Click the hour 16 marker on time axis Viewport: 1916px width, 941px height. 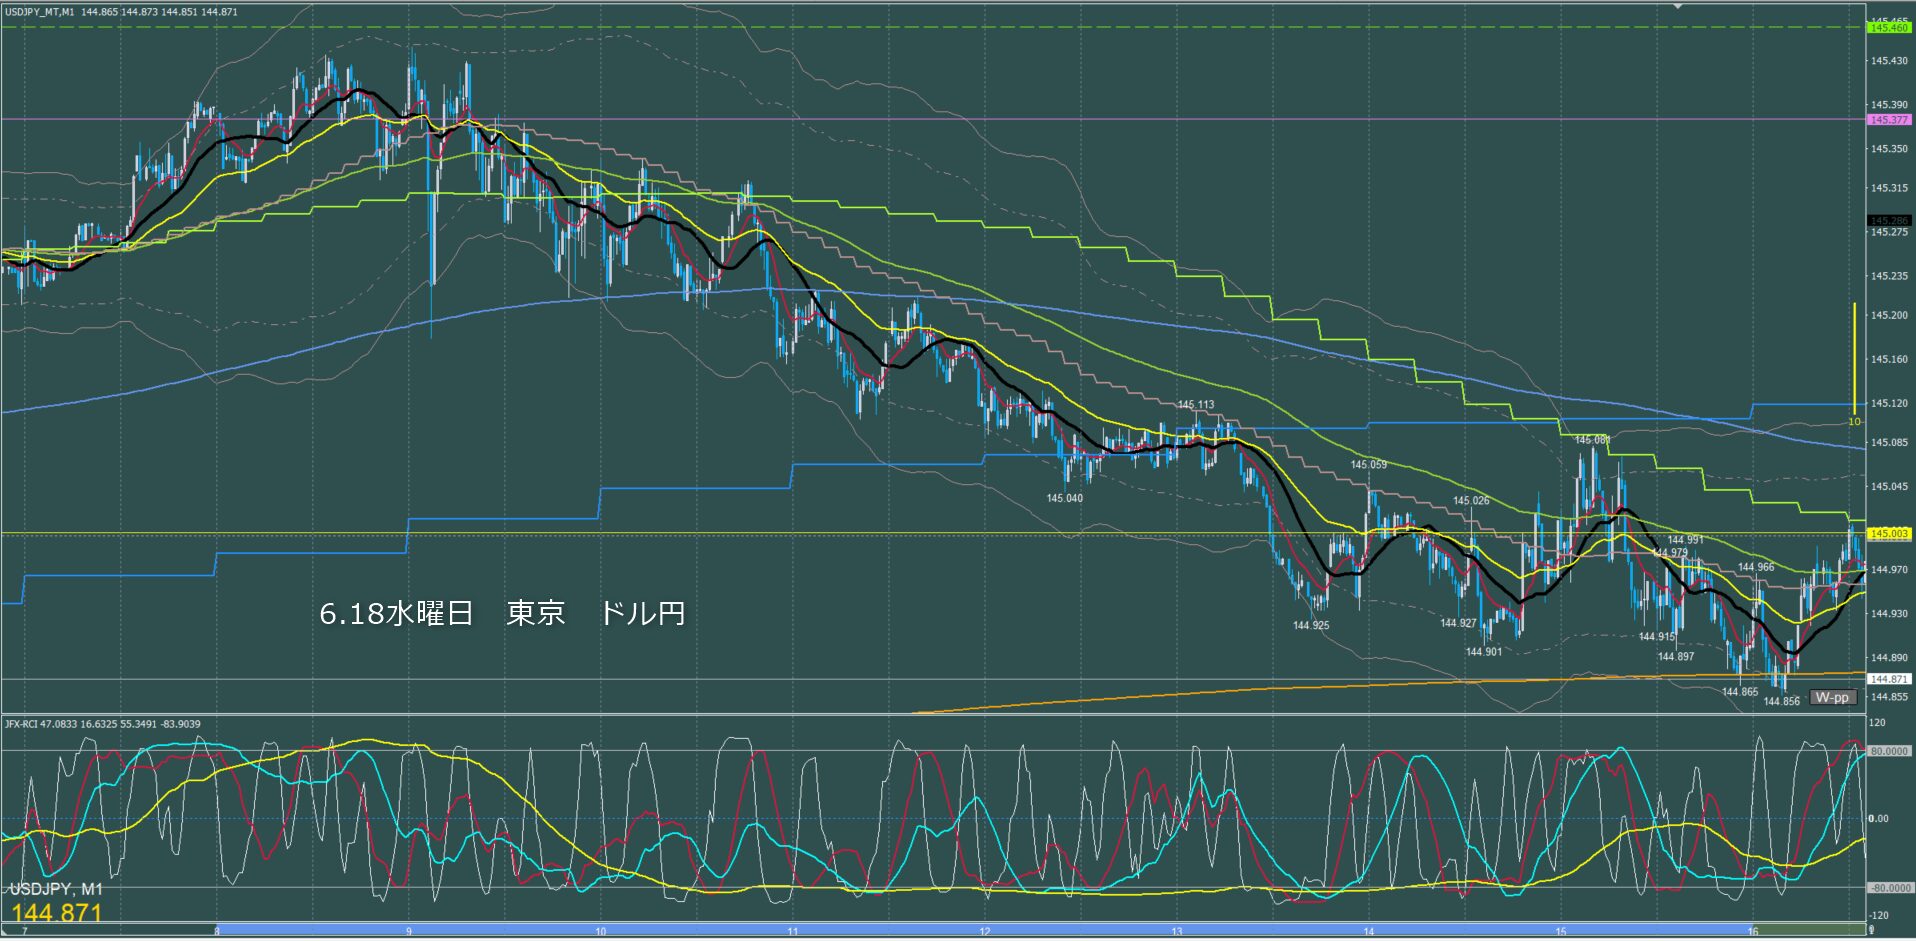tap(1752, 932)
